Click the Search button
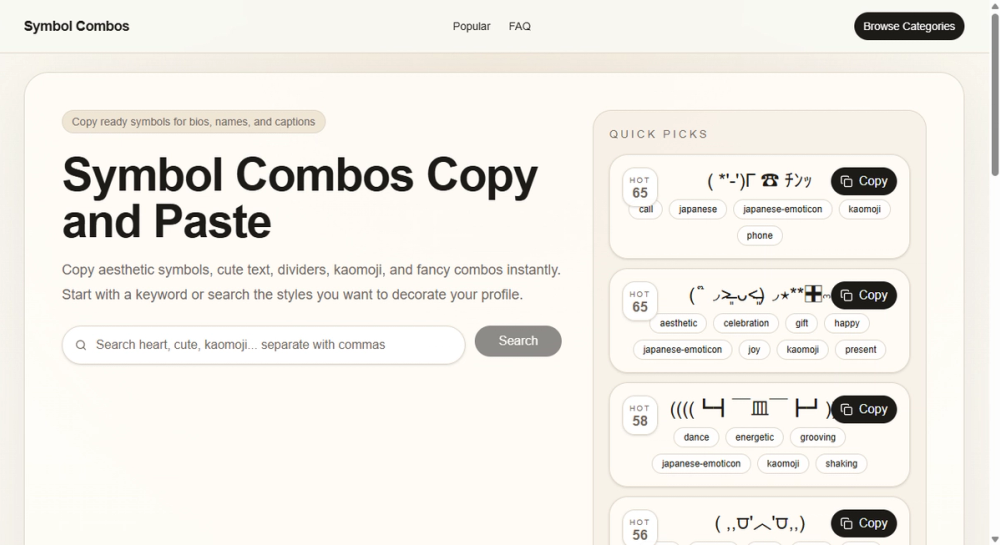 click(x=518, y=341)
